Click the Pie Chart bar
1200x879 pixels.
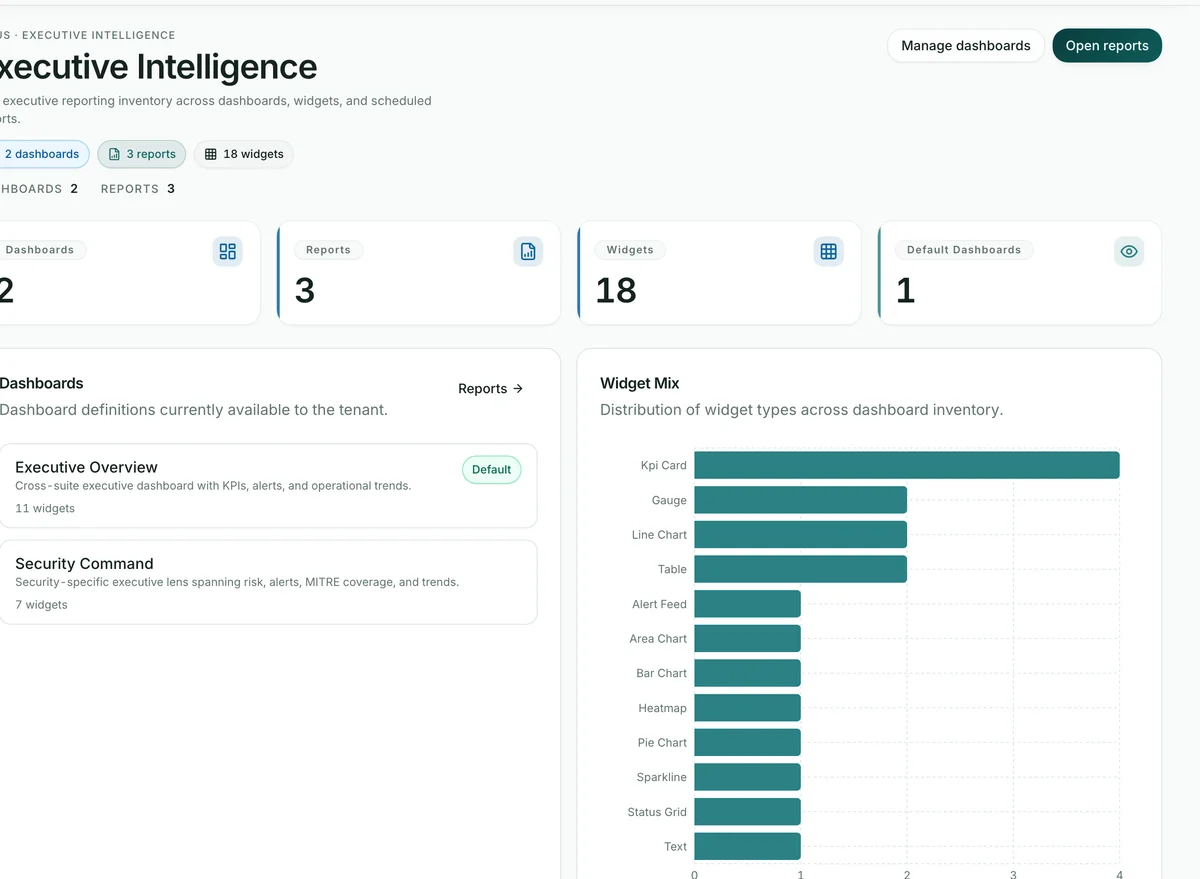coord(748,743)
